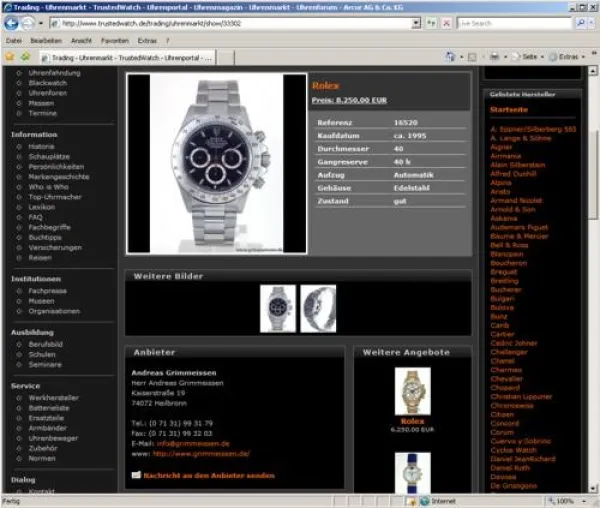The width and height of the screenshot is (600, 508).
Task: Click the Audemars Piguet brand link
Action: pos(519,227)
